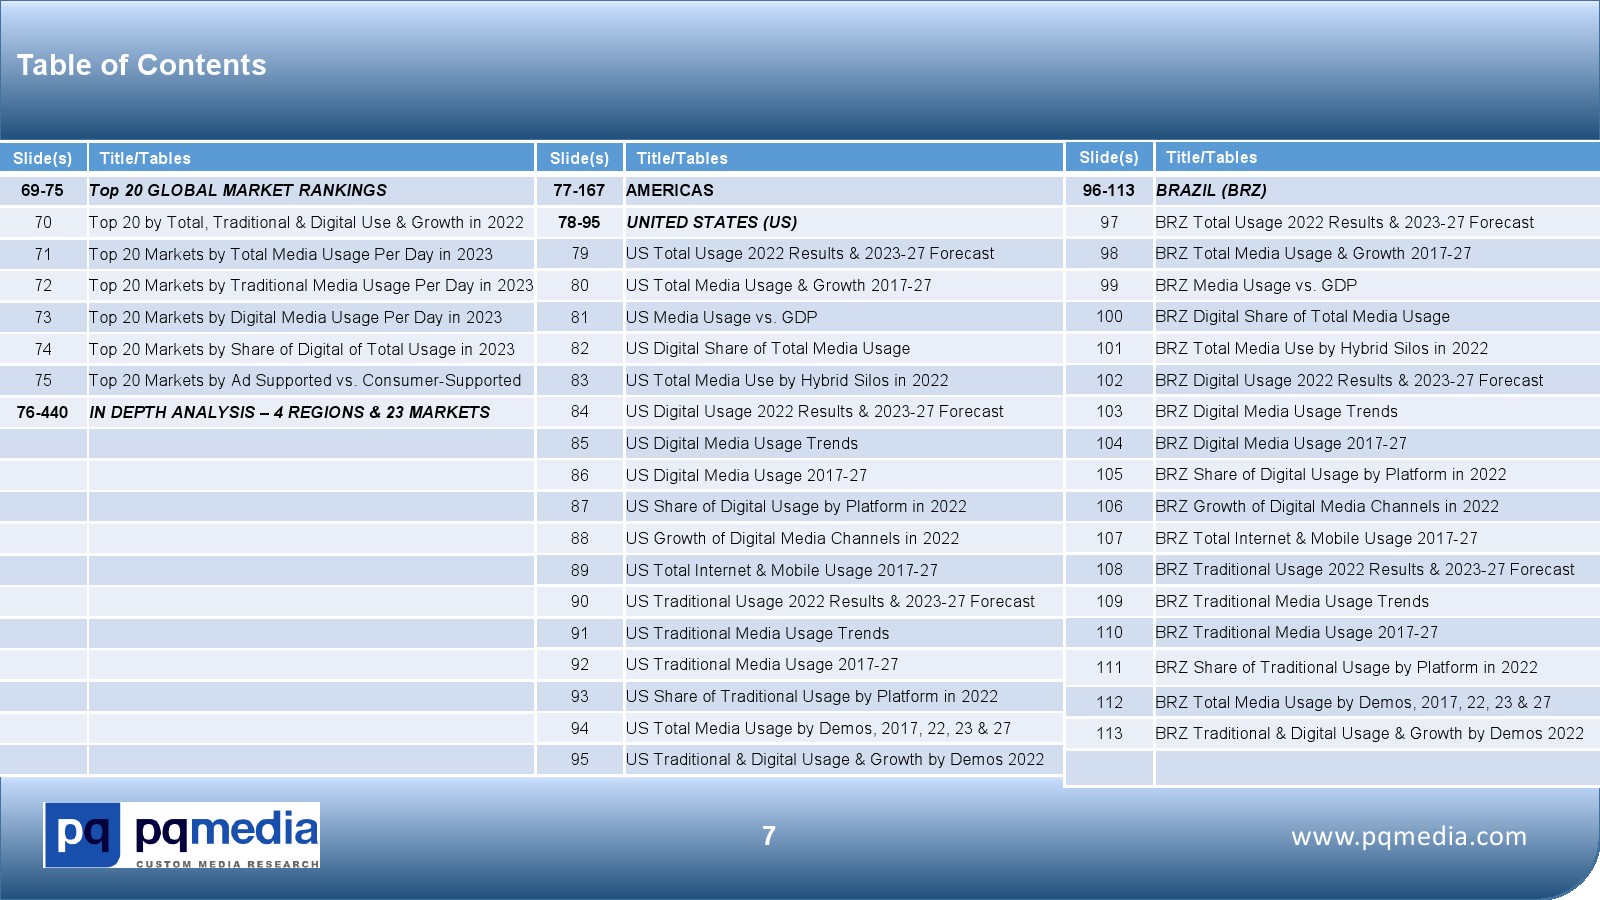The height and width of the screenshot is (900, 1600).
Task: Click the Table of Contents heading
Action: (142, 65)
